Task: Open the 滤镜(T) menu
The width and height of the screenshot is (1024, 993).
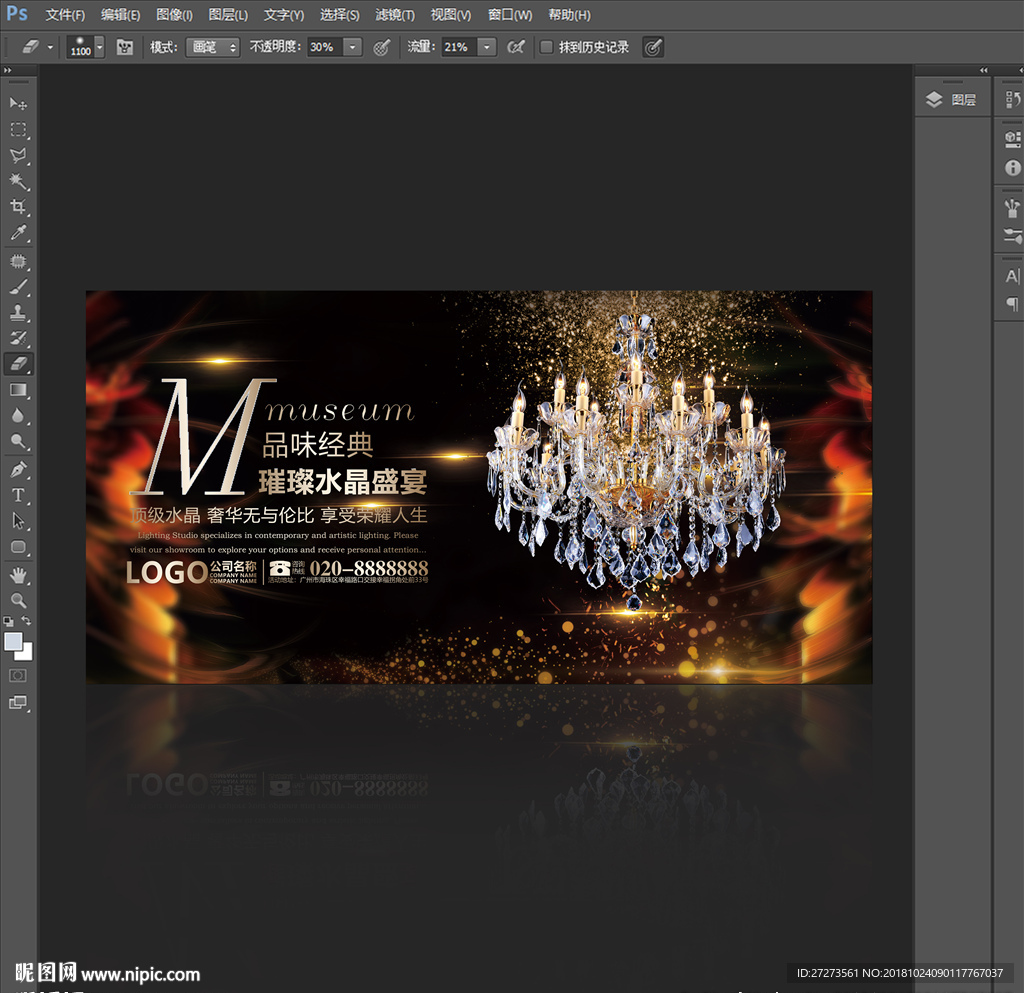Action: [x=395, y=15]
